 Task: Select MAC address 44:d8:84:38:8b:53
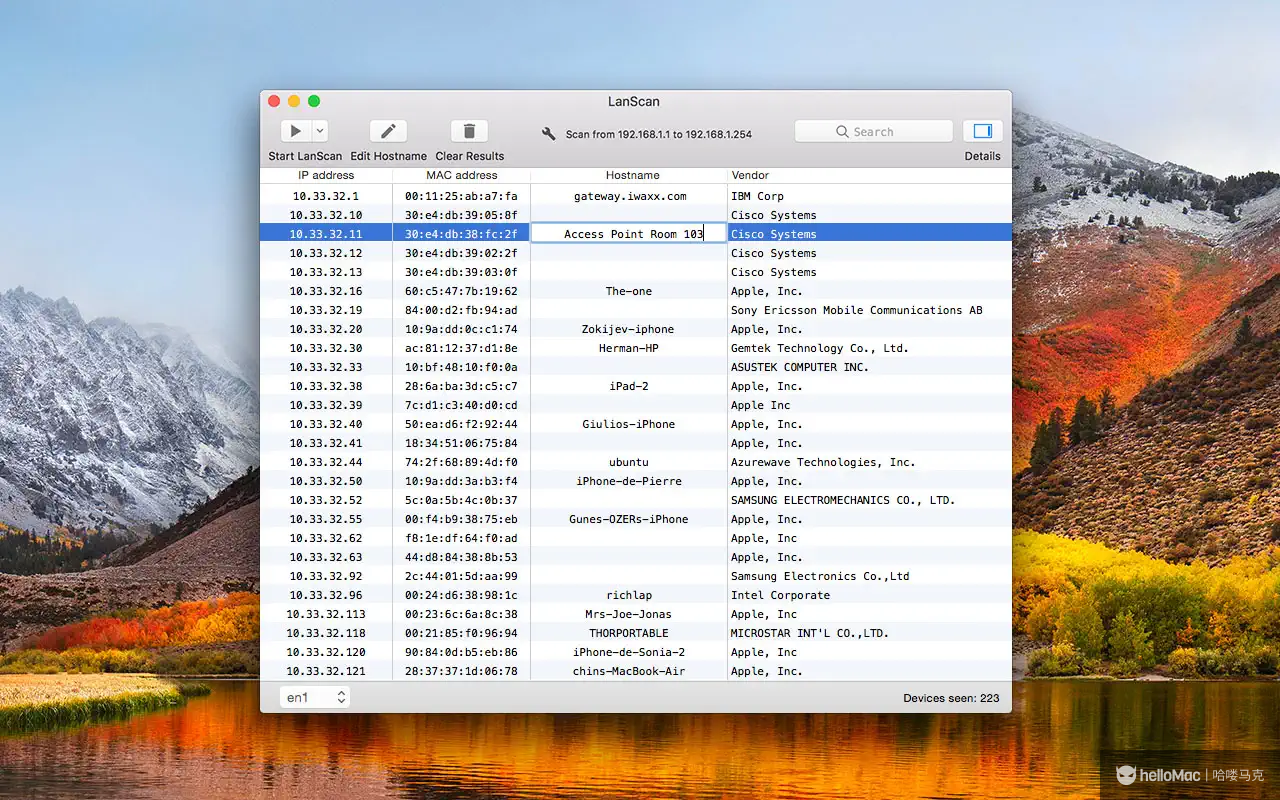[x=461, y=557]
